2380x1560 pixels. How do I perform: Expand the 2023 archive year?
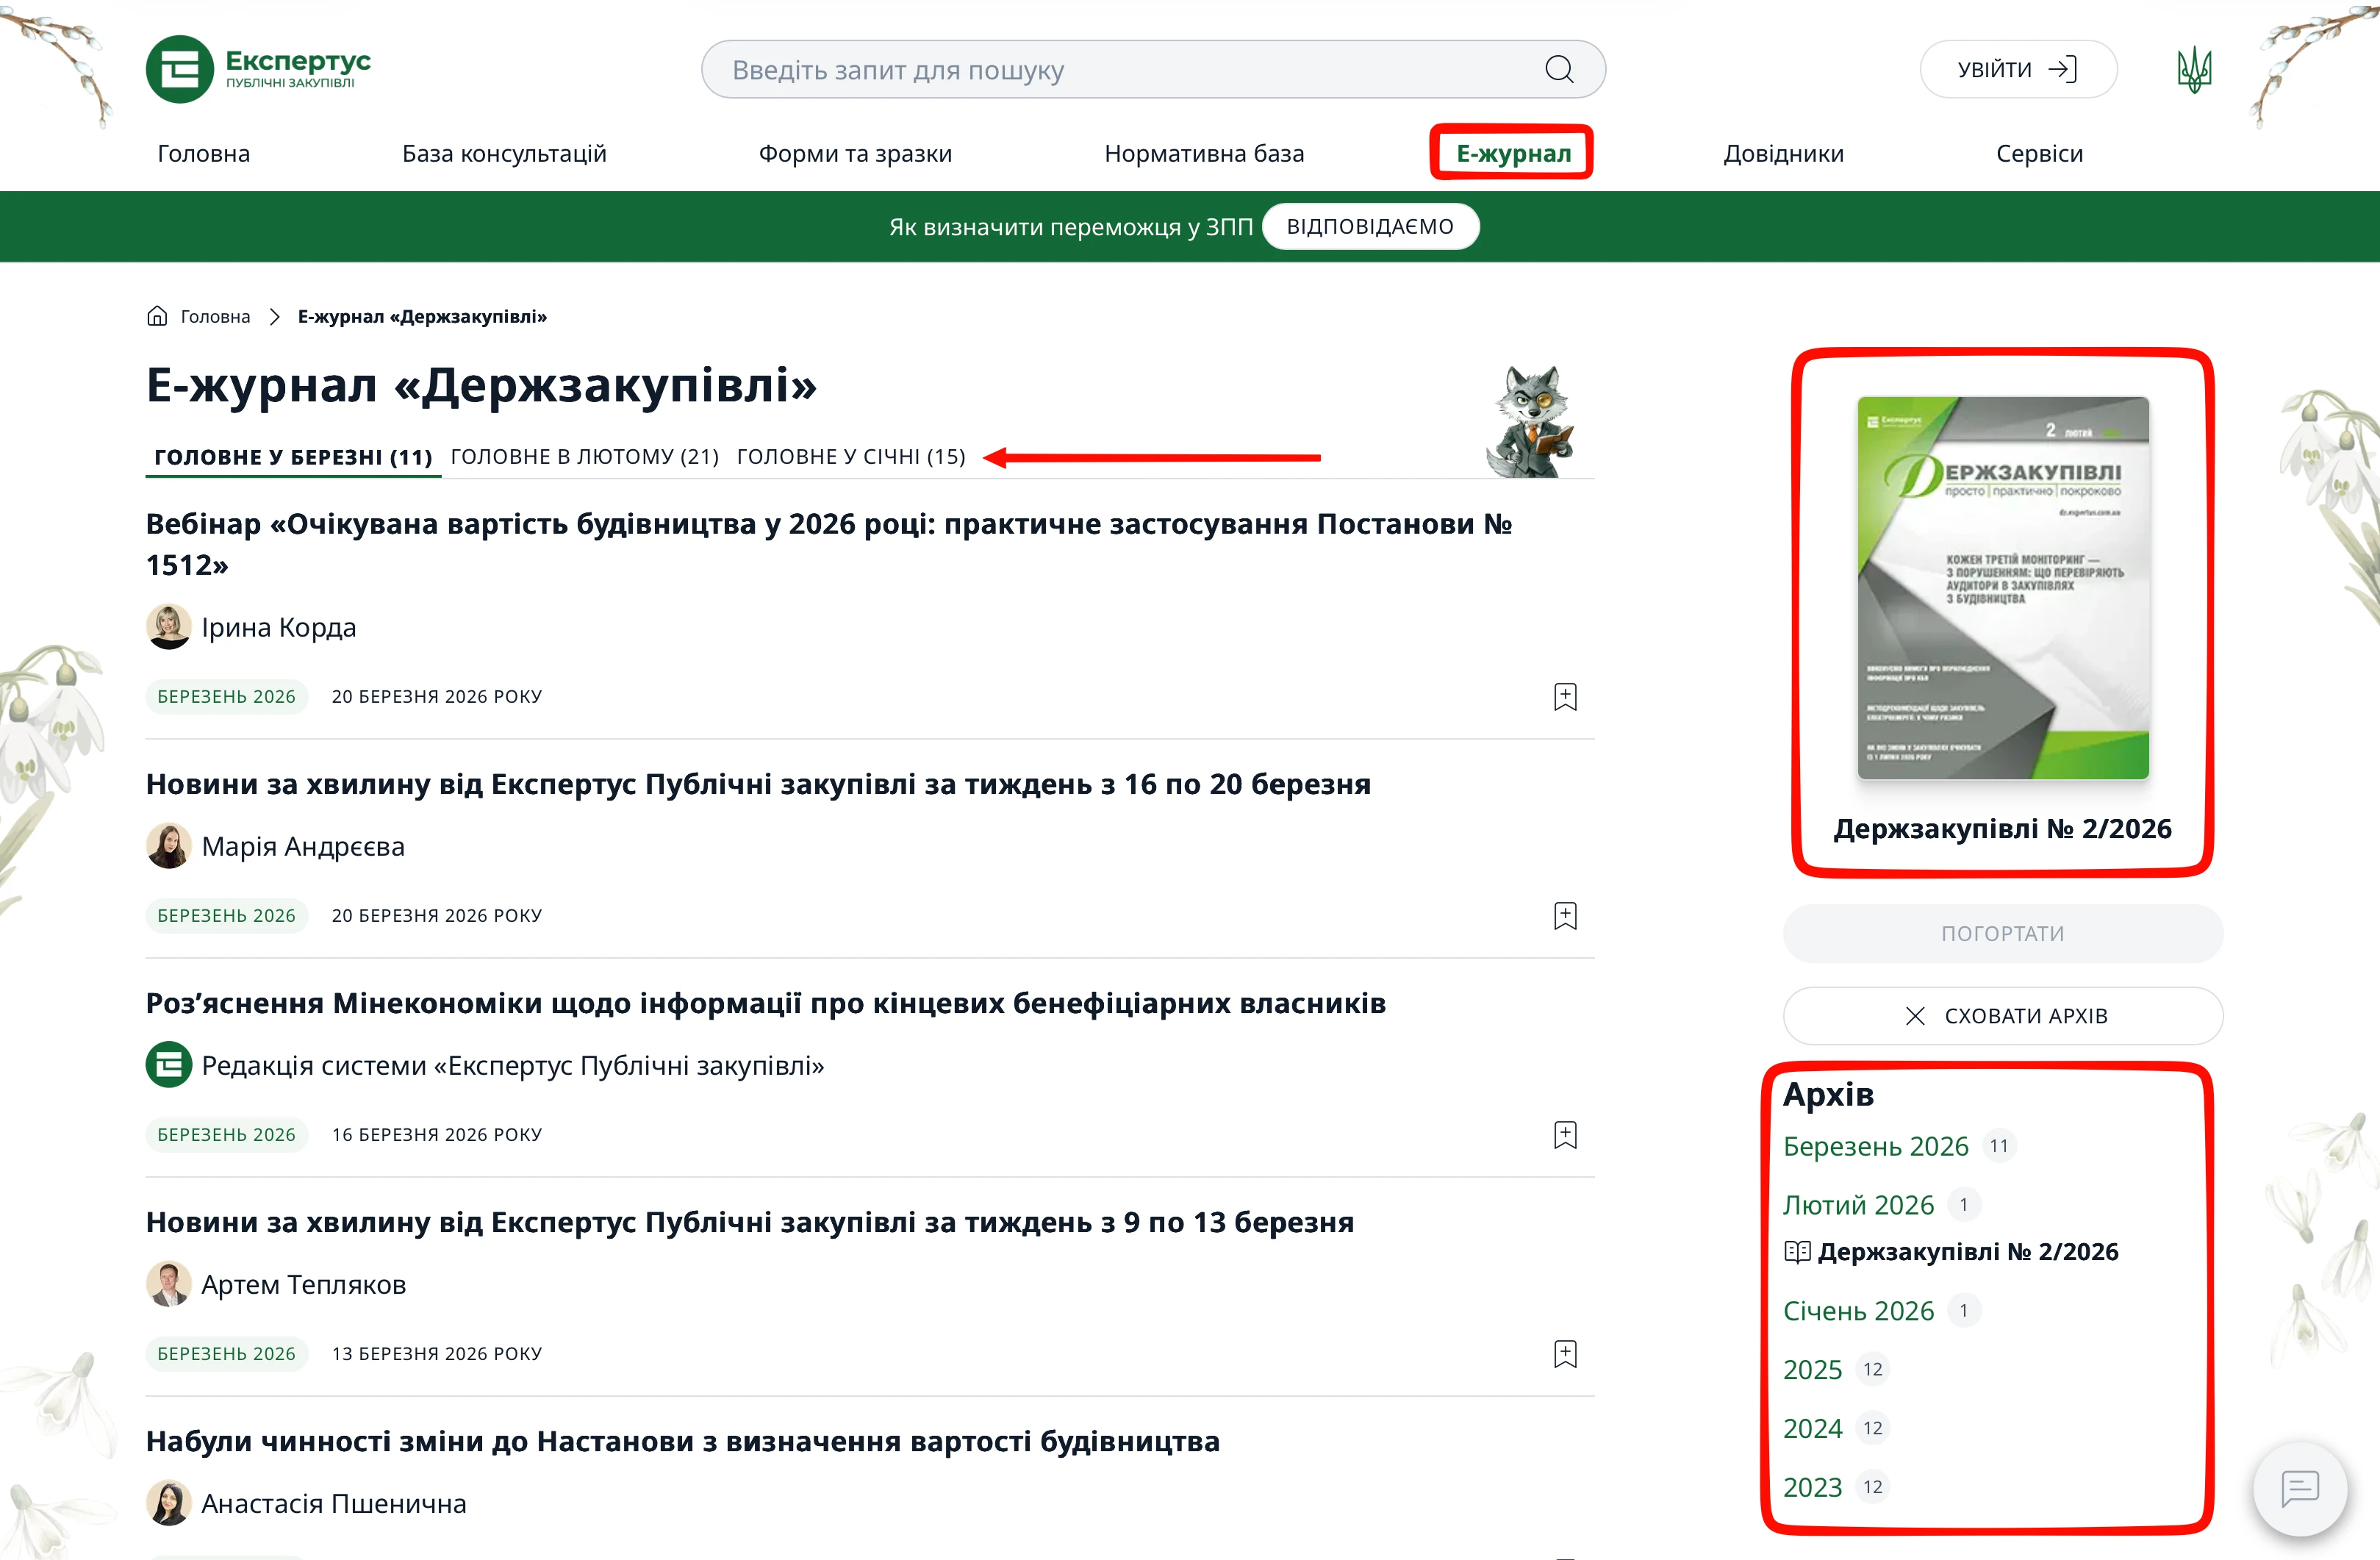(1812, 1487)
